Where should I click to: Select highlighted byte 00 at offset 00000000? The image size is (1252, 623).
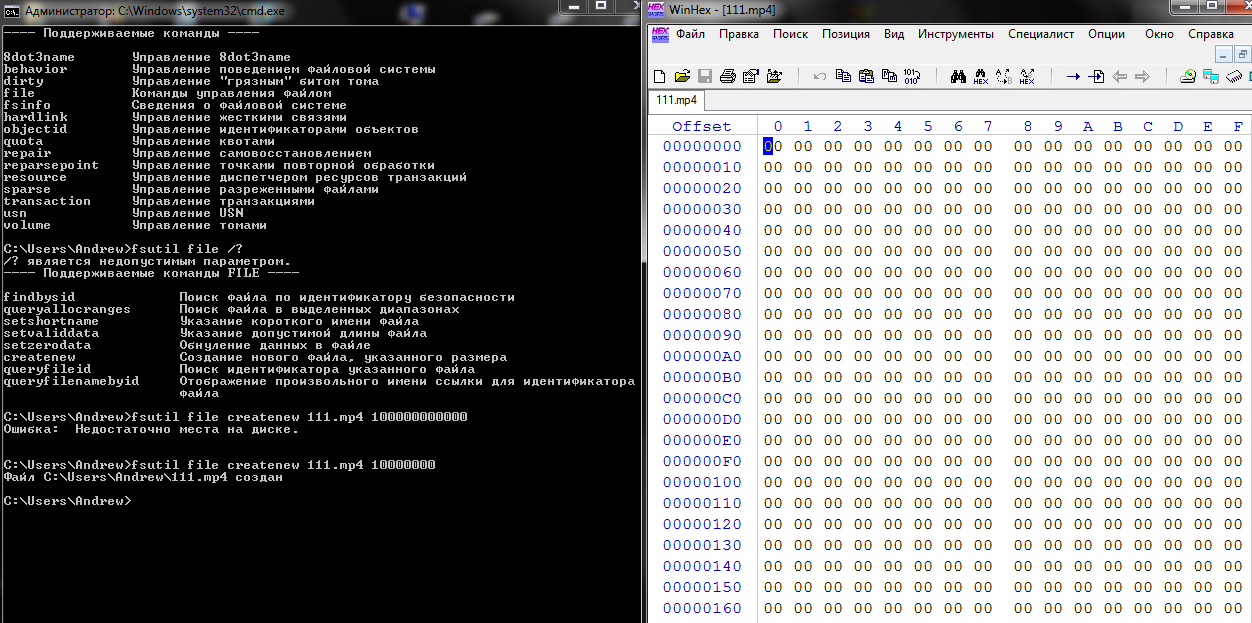click(773, 146)
